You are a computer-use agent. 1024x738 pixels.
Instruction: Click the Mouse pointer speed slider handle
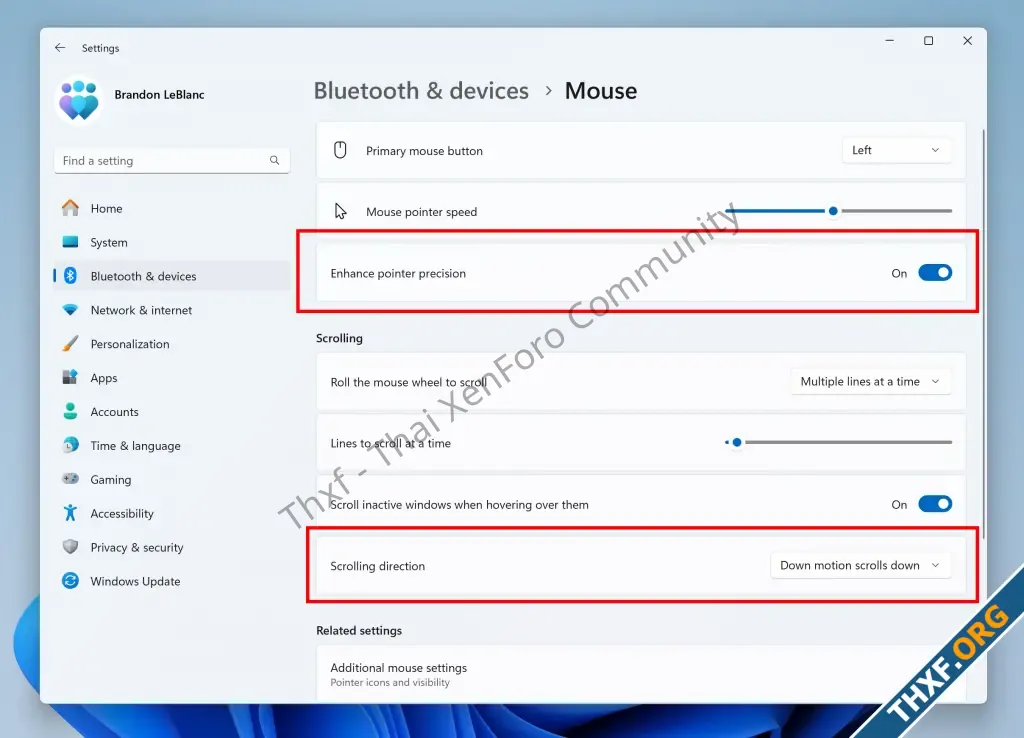tap(833, 211)
